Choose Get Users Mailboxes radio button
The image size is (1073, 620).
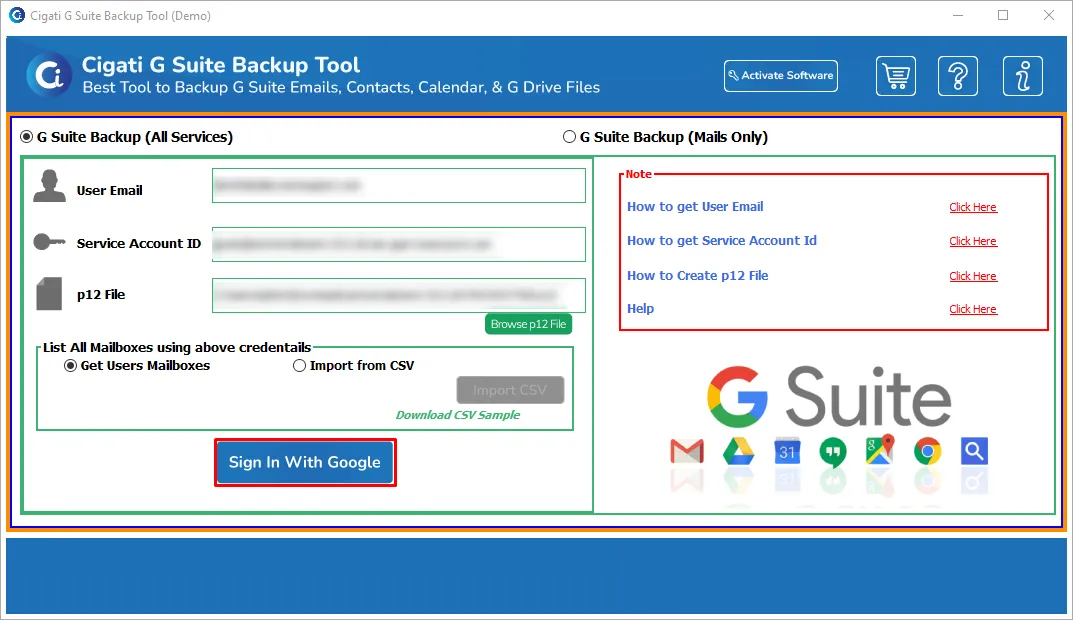pos(70,366)
